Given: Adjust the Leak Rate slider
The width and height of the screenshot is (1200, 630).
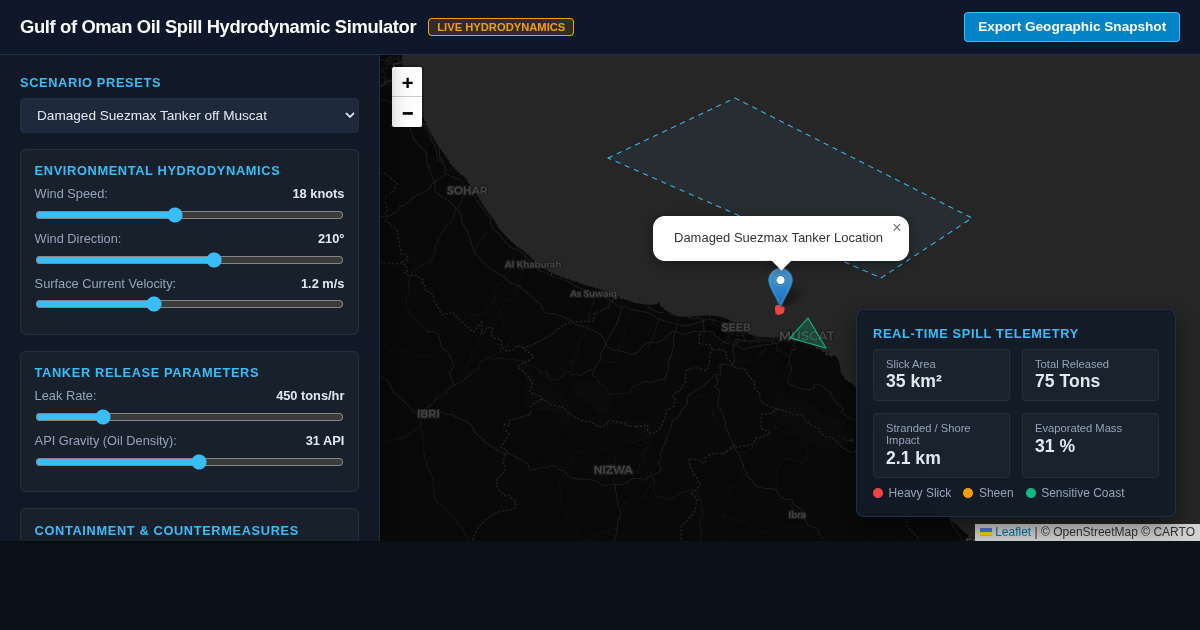Looking at the screenshot, I should 189,416.
